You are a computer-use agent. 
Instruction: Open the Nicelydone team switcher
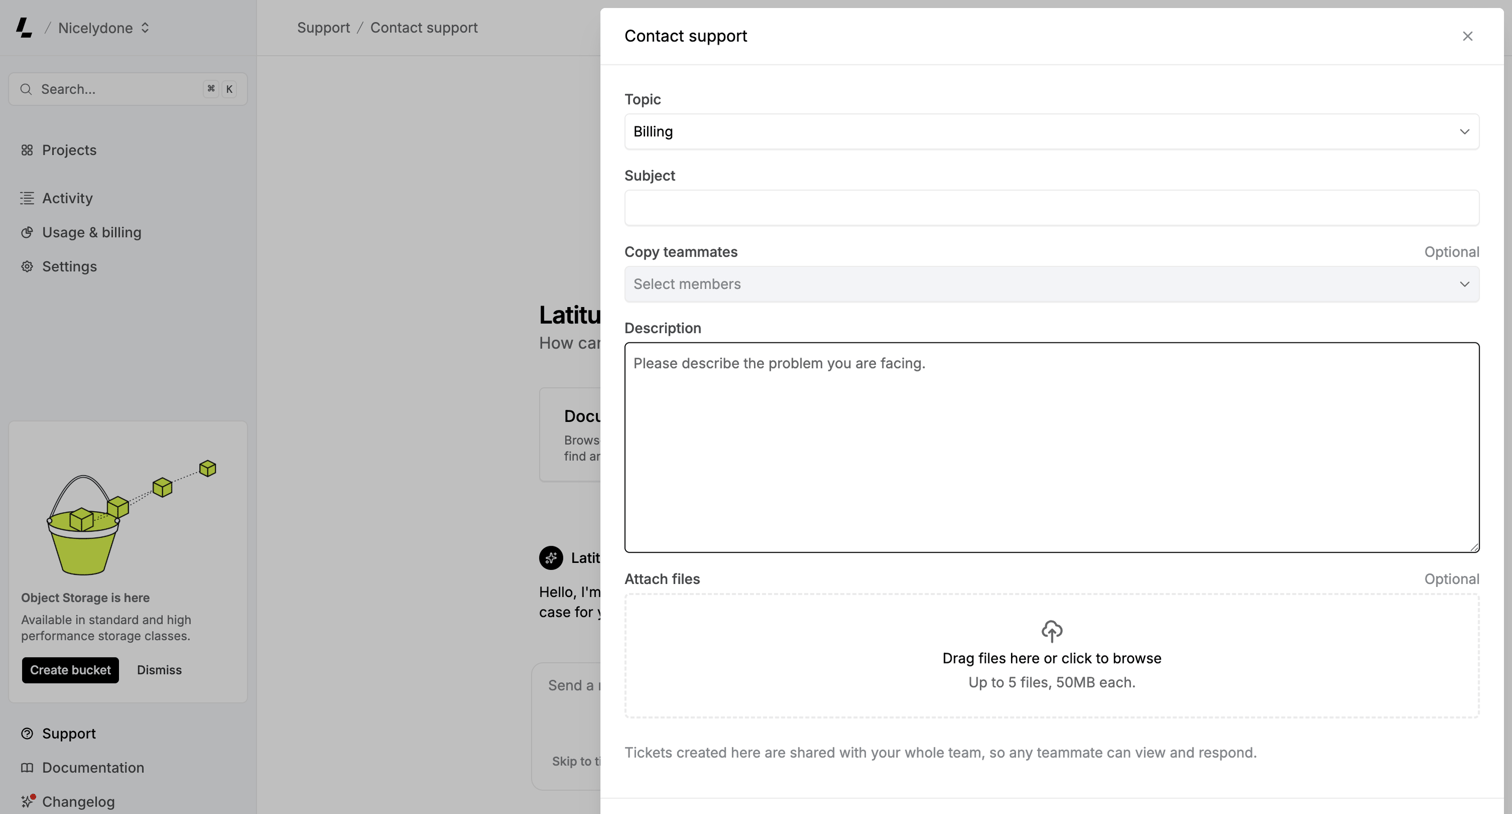pyautogui.click(x=104, y=28)
